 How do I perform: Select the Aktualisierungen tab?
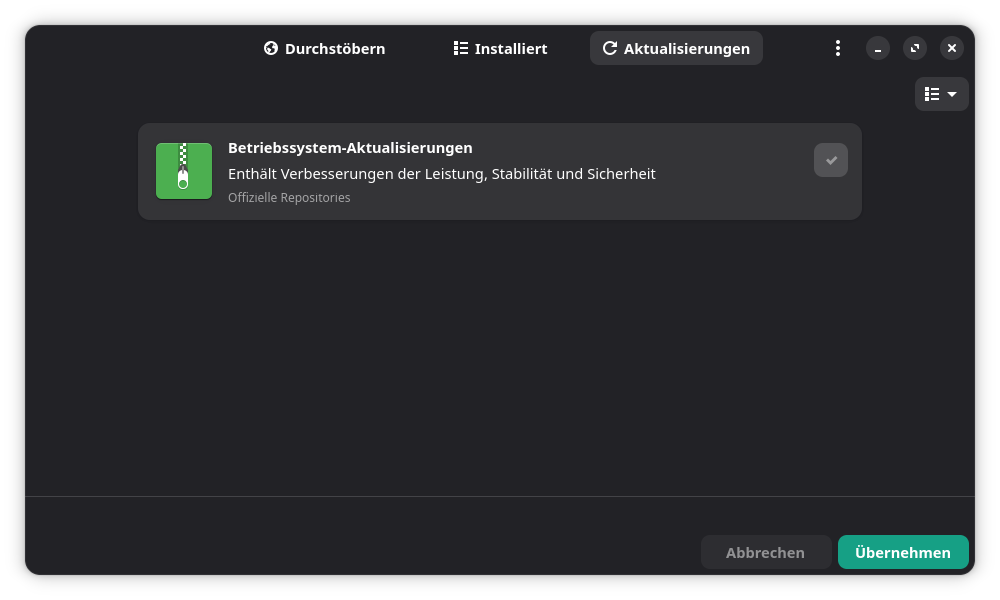[676, 48]
